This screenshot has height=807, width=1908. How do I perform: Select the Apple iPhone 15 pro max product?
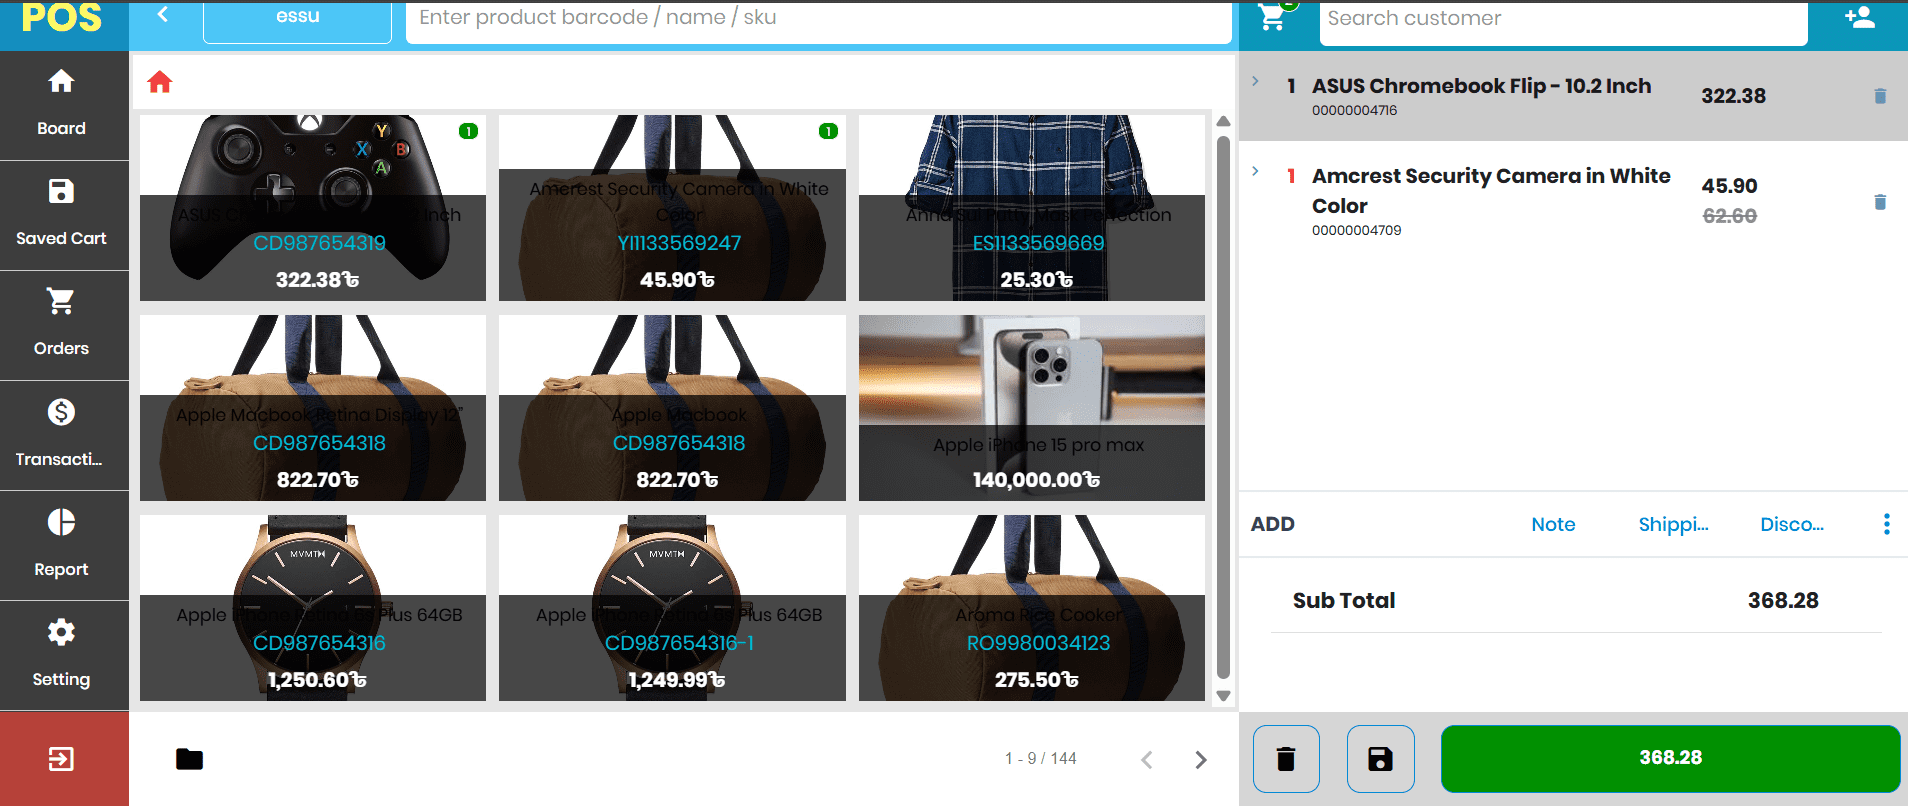point(1031,408)
